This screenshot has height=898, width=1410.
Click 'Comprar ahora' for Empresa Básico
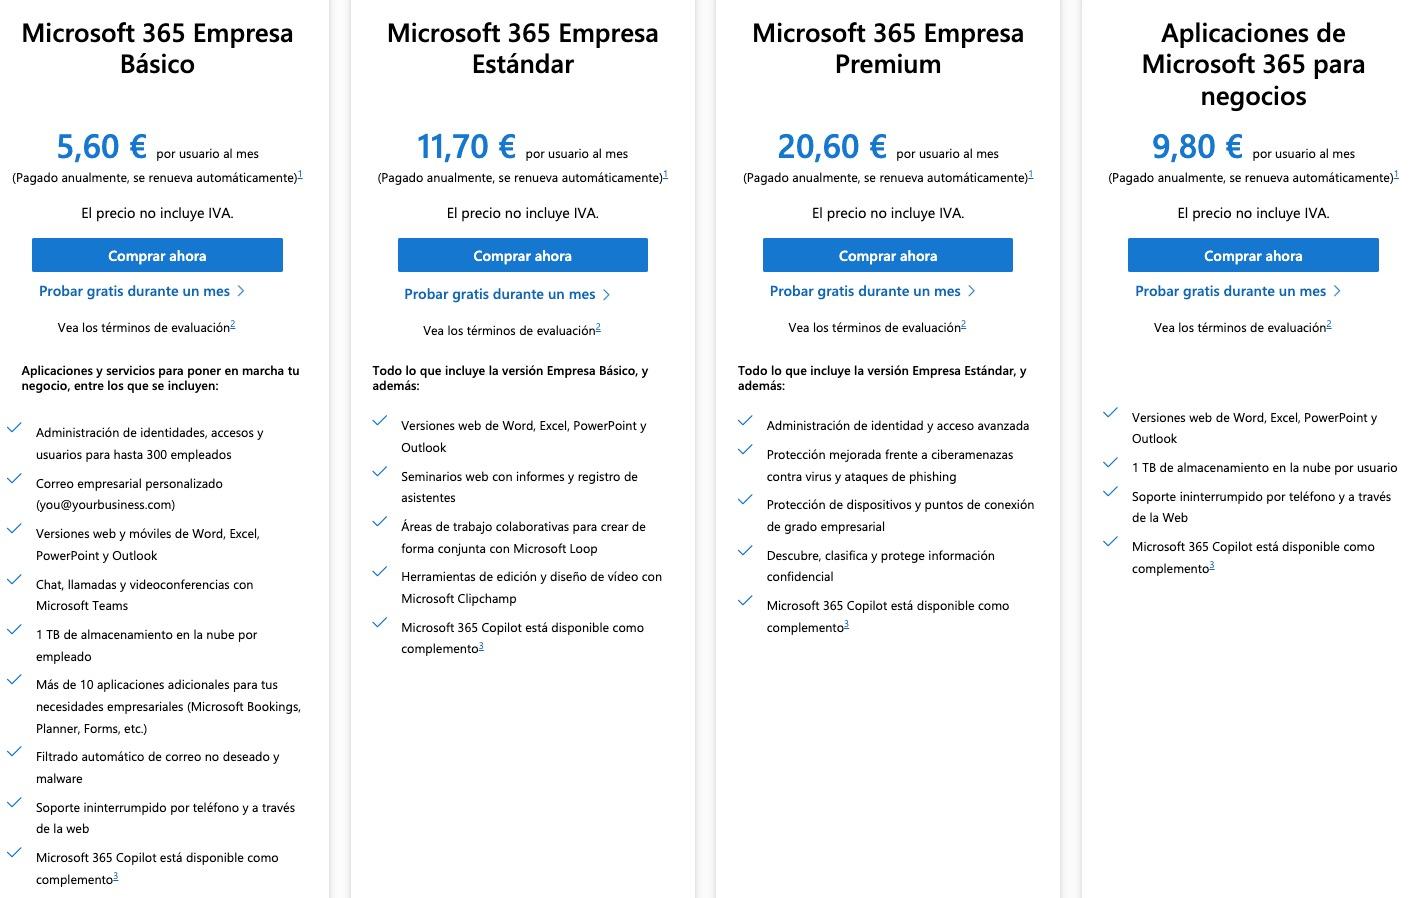(x=157, y=255)
